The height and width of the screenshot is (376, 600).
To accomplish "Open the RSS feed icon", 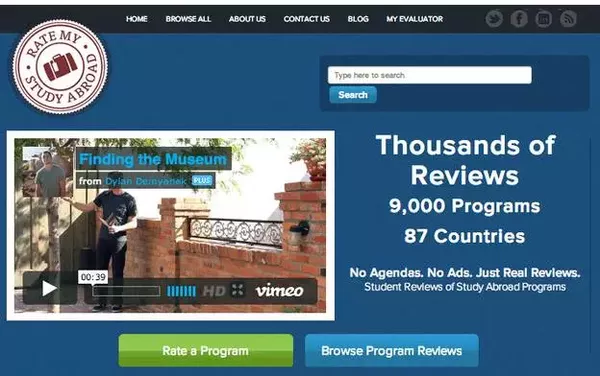I will coord(568,18).
